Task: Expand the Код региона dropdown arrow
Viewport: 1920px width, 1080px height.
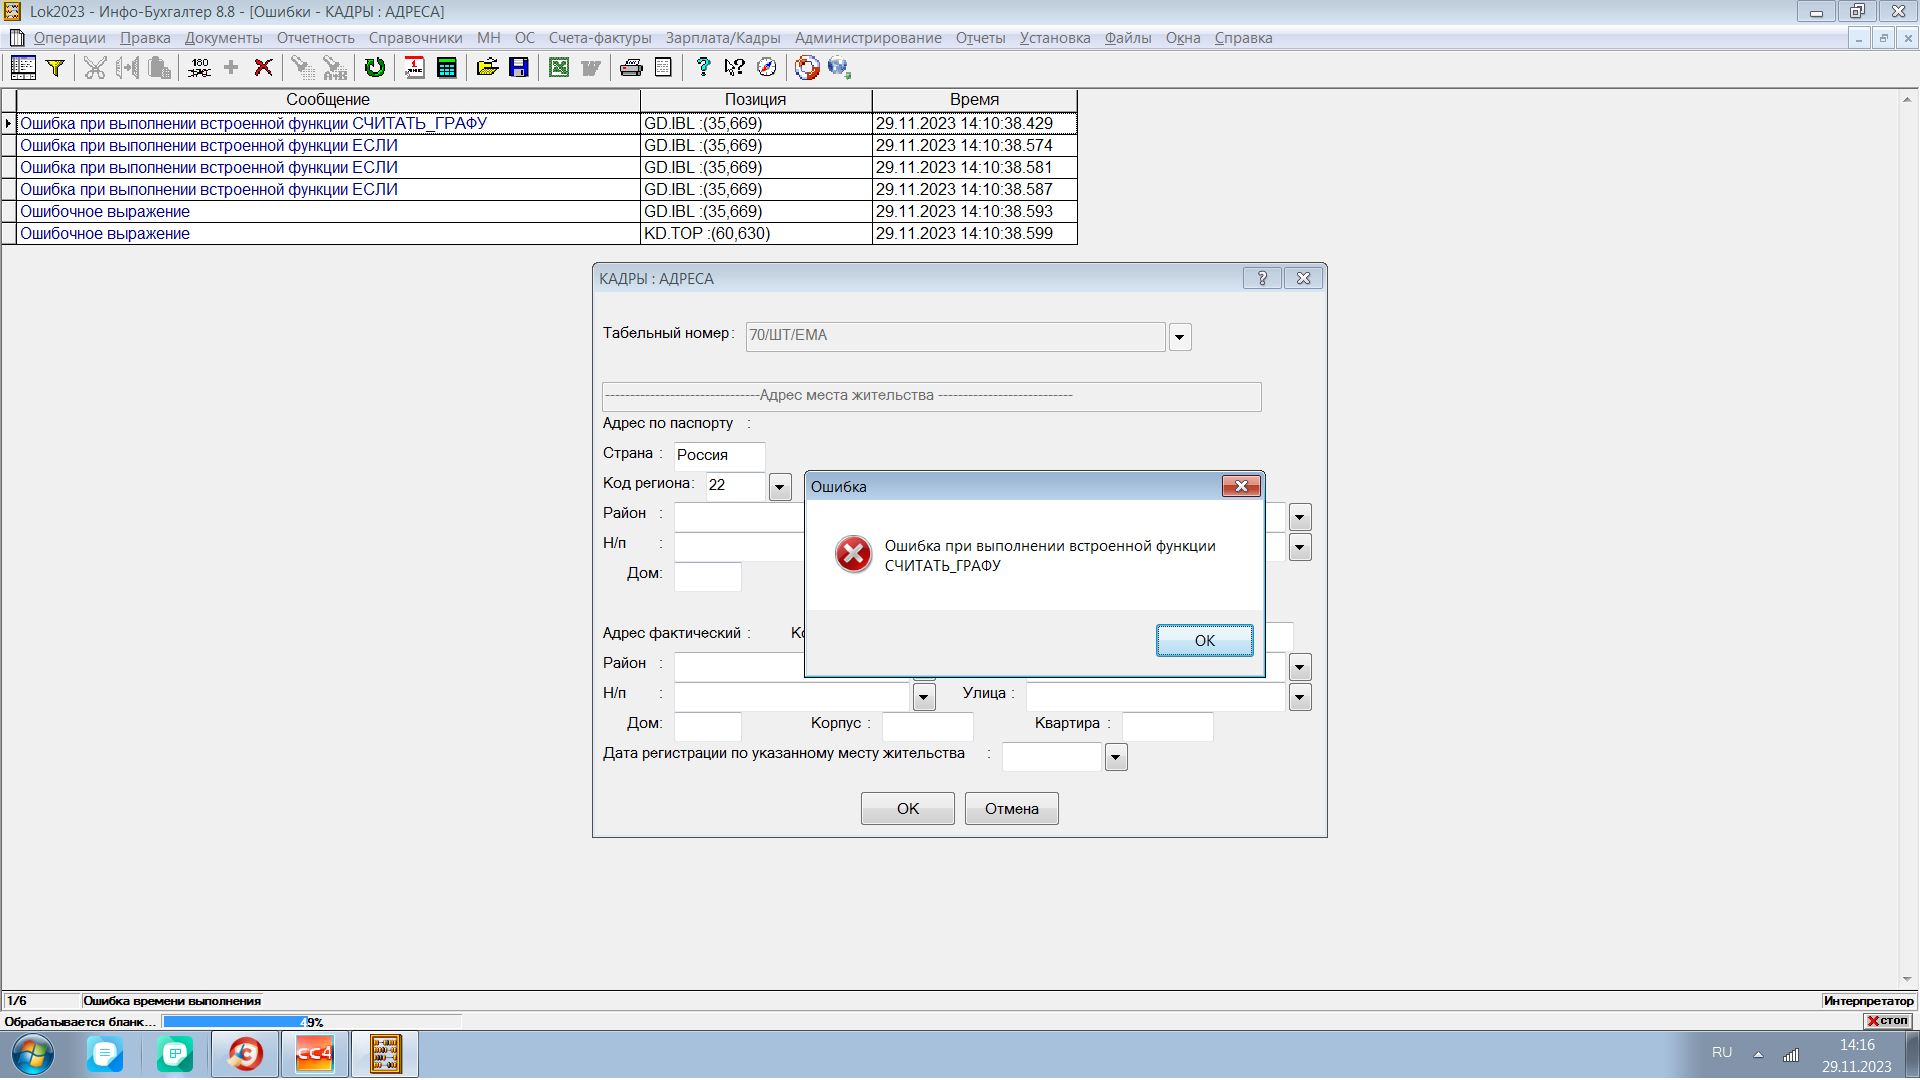Action: coord(780,487)
